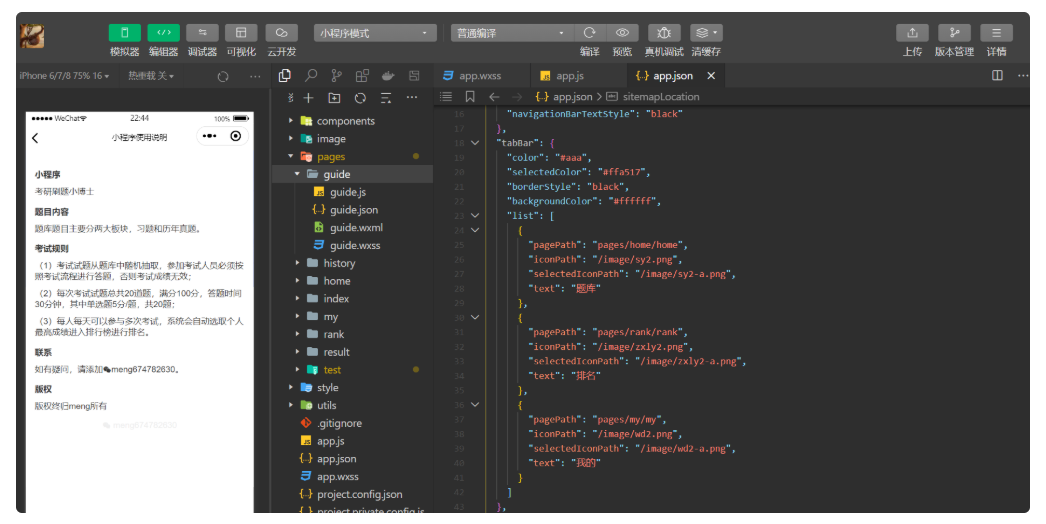Open the details (详情) menu icon
Image resolution: width=1046 pixels, height=524 pixels.
[996, 33]
